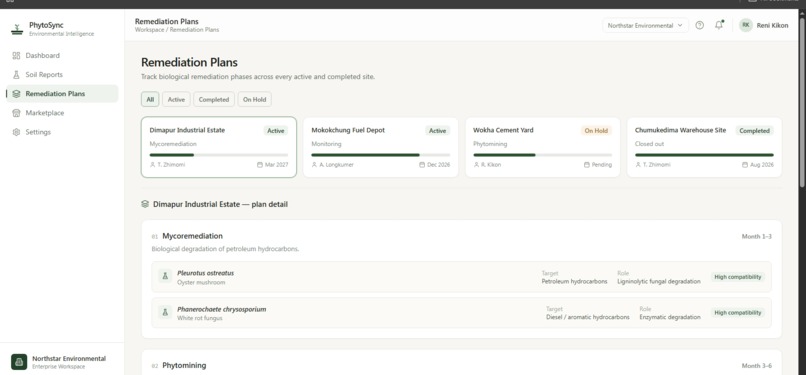Click the Mycoremediation phase heading
806x375 pixels.
pos(192,236)
